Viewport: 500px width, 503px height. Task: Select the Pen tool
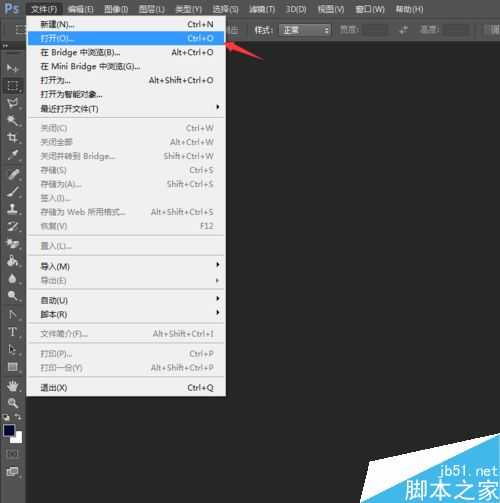(x=12, y=314)
